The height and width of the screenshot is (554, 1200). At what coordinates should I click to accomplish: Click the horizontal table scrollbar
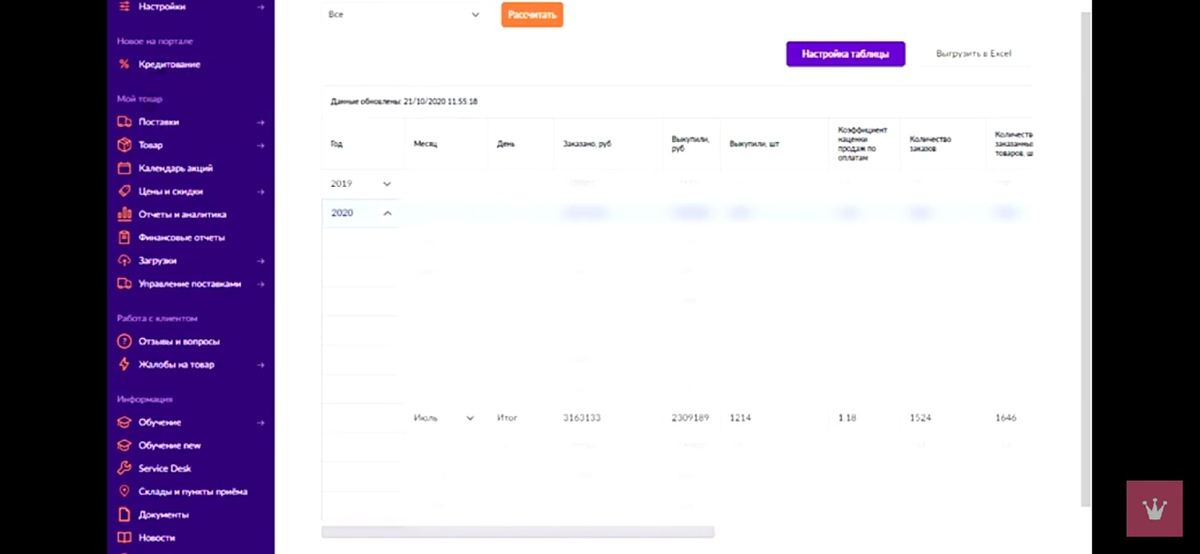point(518,532)
